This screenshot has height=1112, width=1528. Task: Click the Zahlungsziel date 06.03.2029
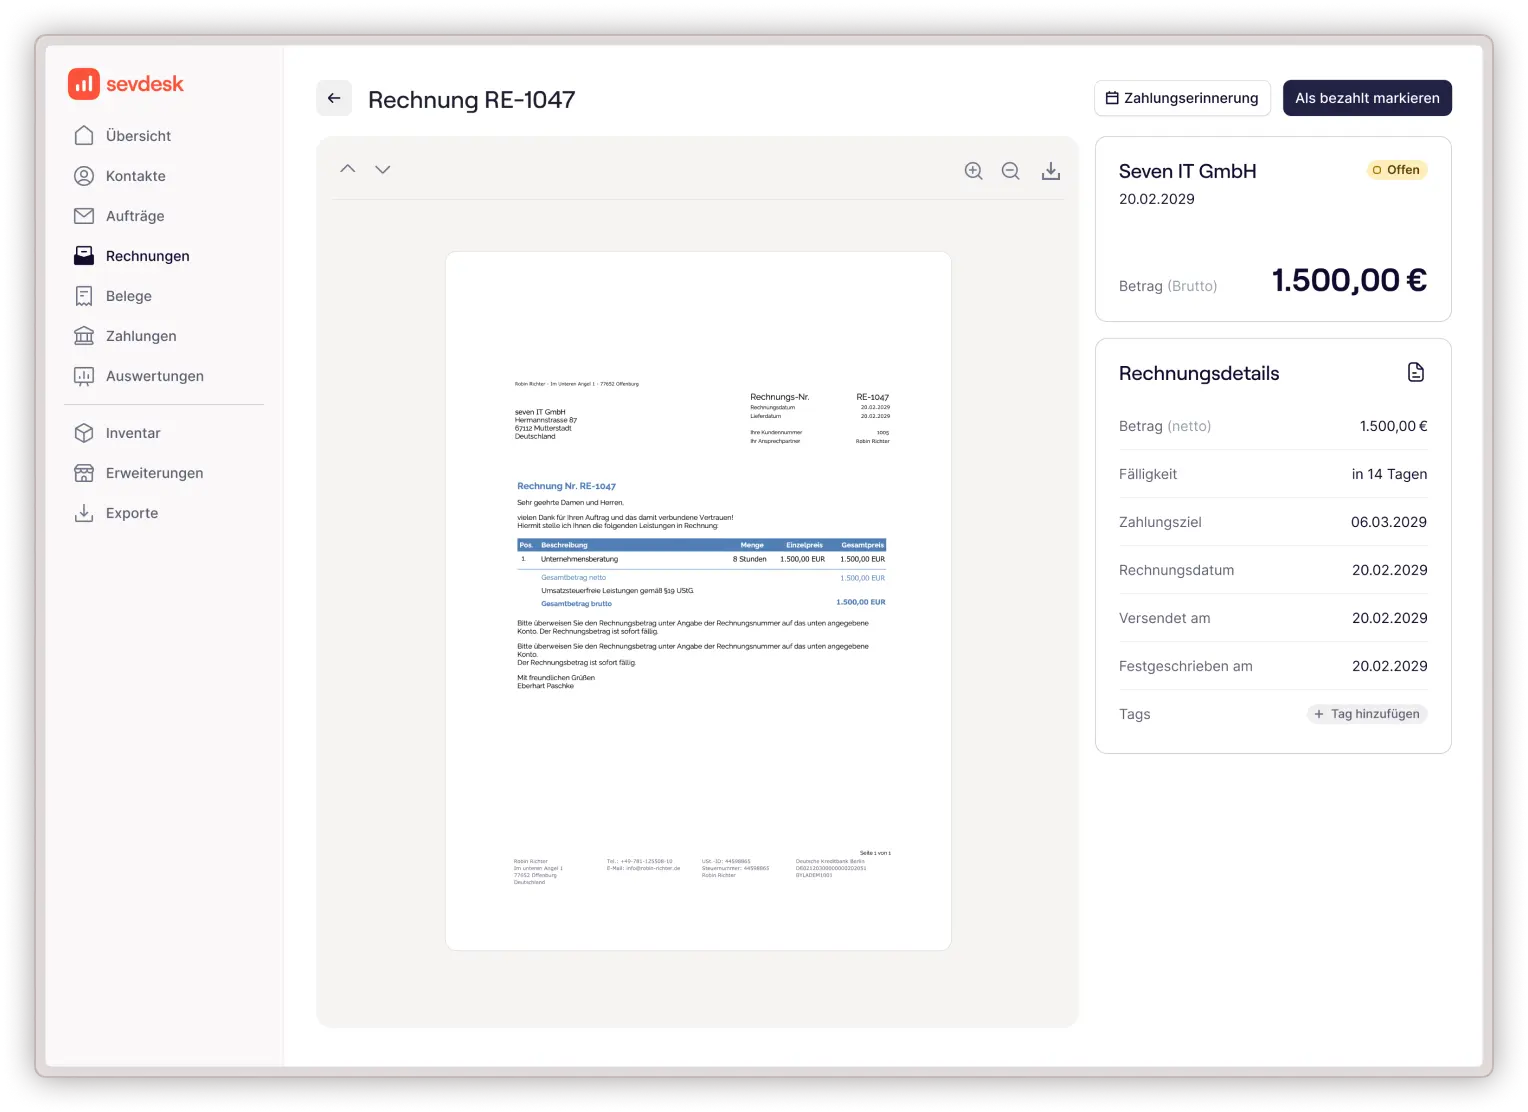click(x=1389, y=522)
